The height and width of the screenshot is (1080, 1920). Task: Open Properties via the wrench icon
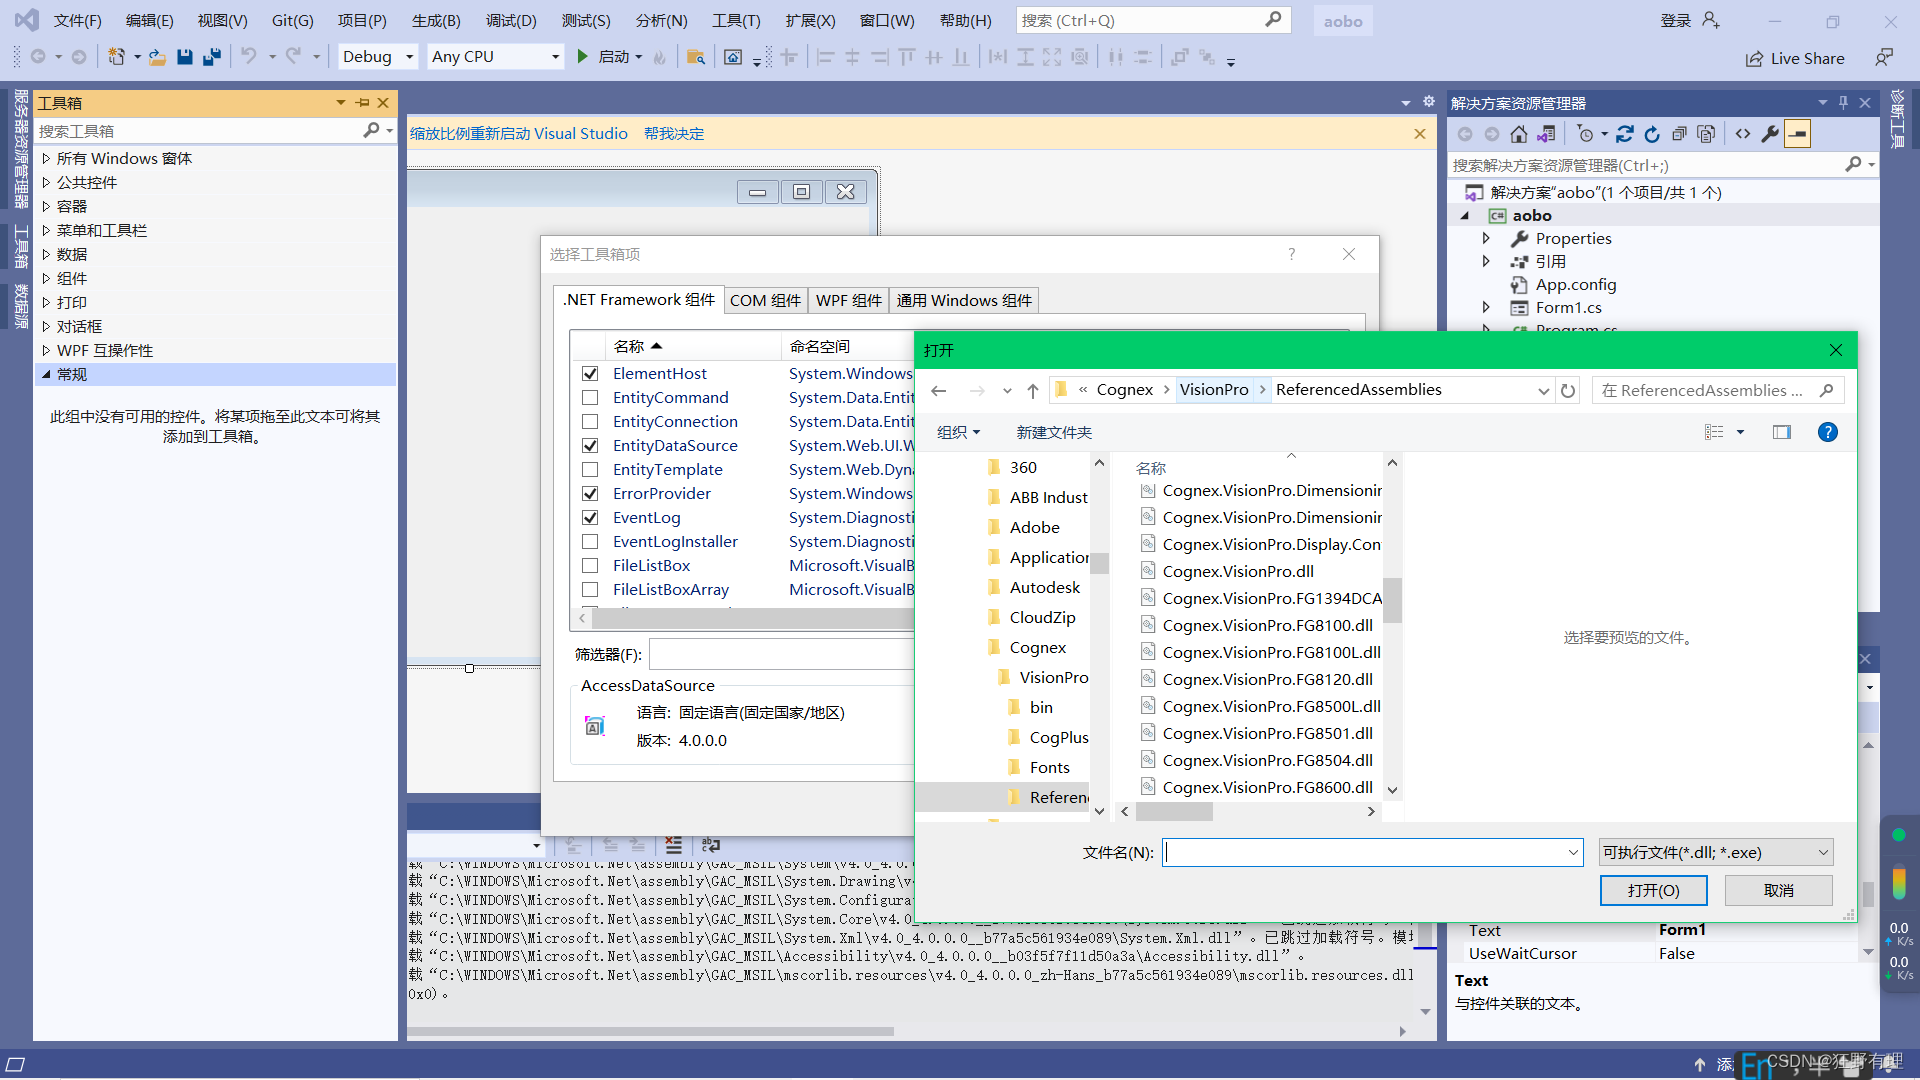pyautogui.click(x=1769, y=133)
